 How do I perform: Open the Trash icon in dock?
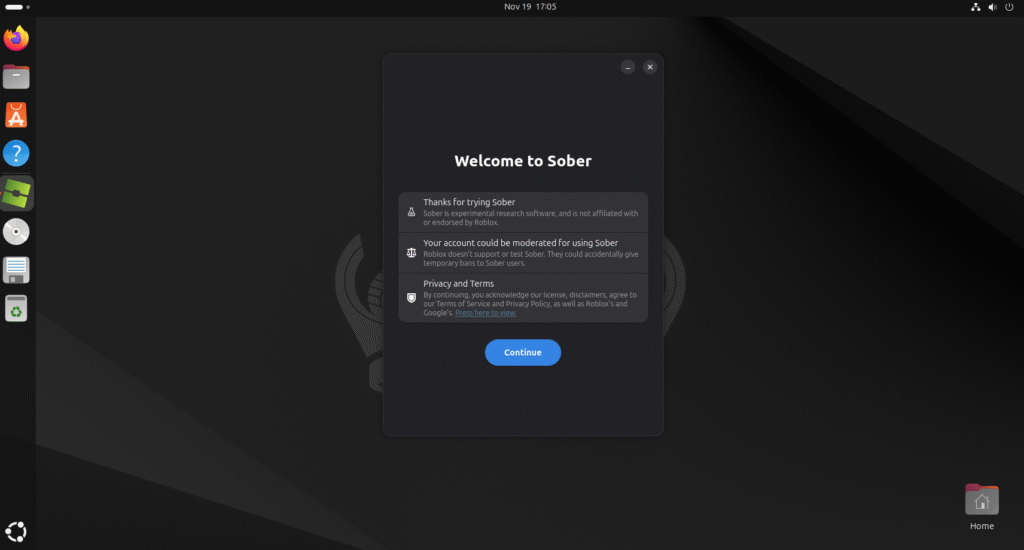click(16, 308)
